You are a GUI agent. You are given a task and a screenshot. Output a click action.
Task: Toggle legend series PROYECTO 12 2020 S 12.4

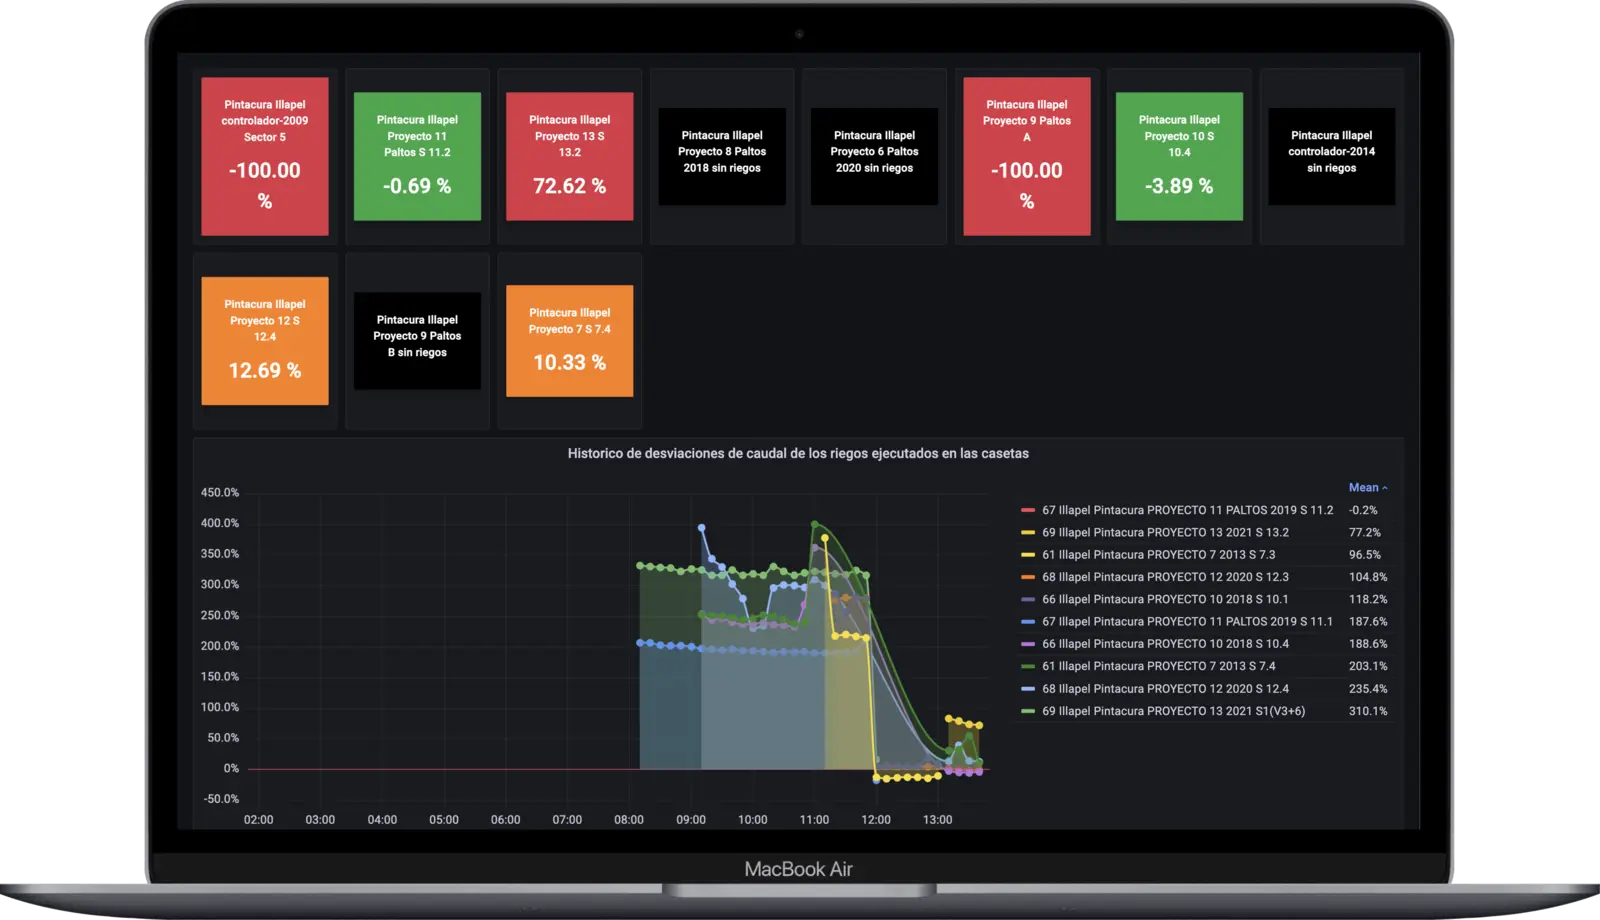pos(1165,689)
